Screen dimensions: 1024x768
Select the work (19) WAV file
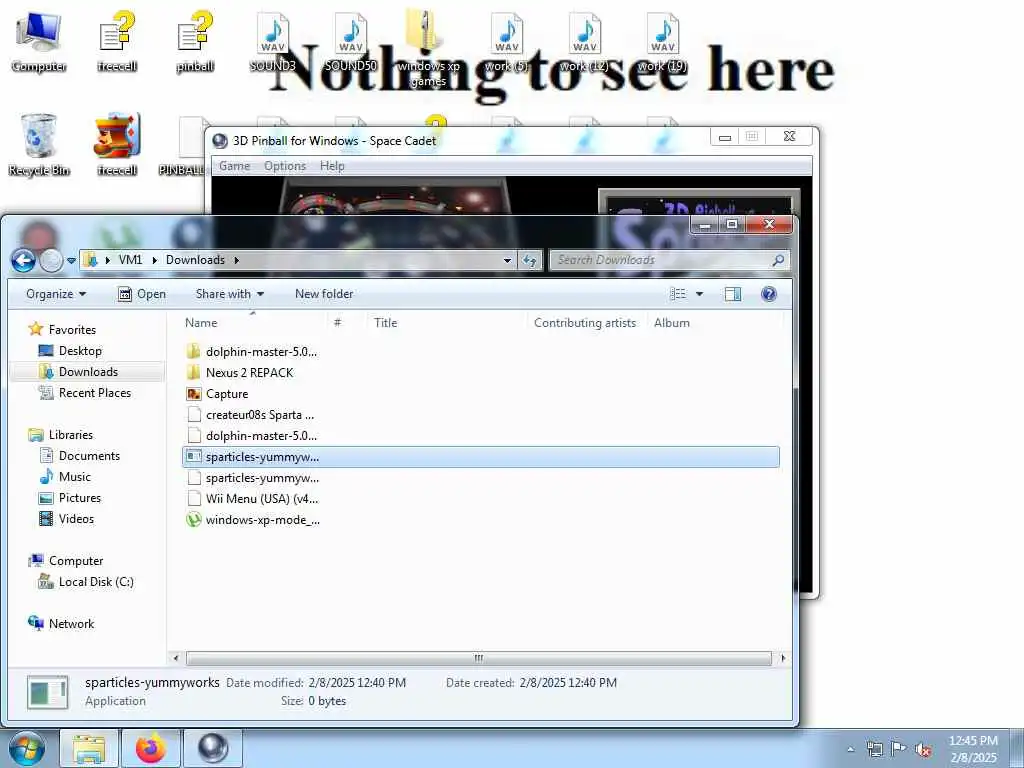pyautogui.click(x=662, y=40)
